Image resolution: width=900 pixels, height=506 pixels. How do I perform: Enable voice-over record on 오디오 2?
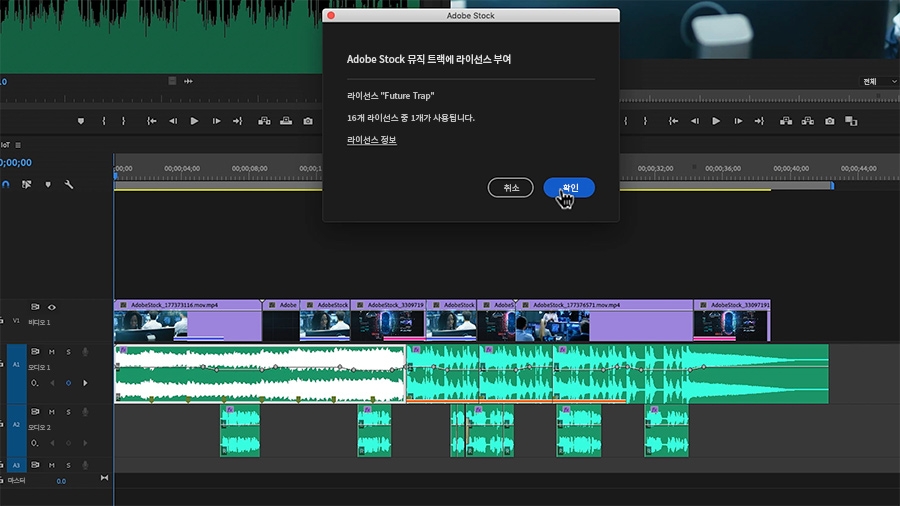(x=85, y=412)
